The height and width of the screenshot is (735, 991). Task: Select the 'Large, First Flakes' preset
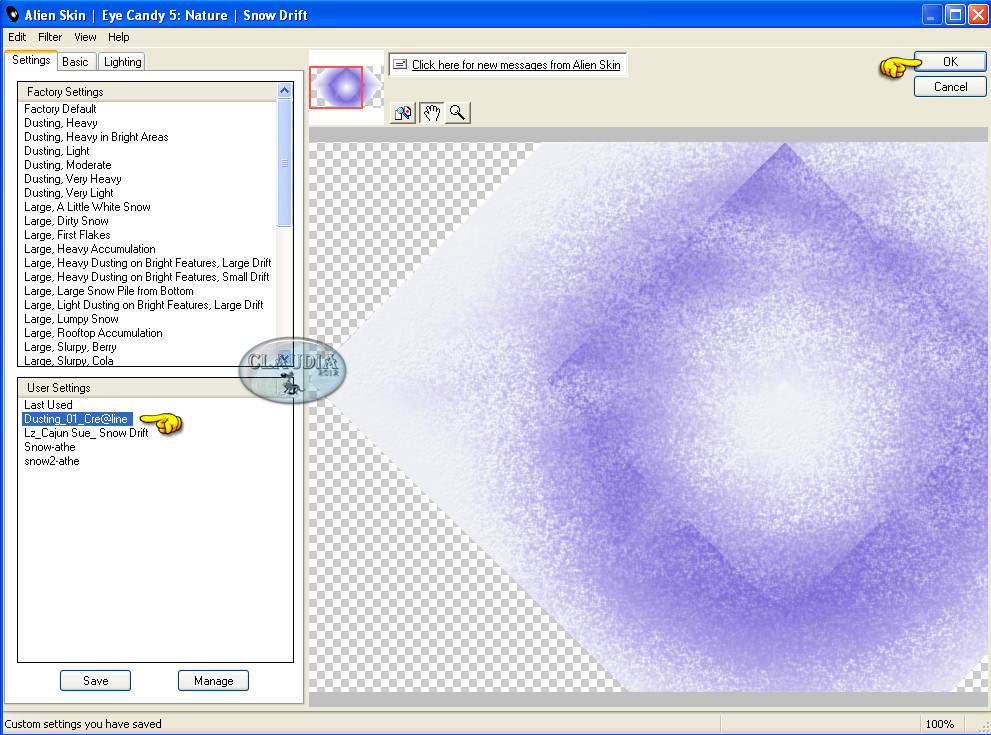pos(67,234)
